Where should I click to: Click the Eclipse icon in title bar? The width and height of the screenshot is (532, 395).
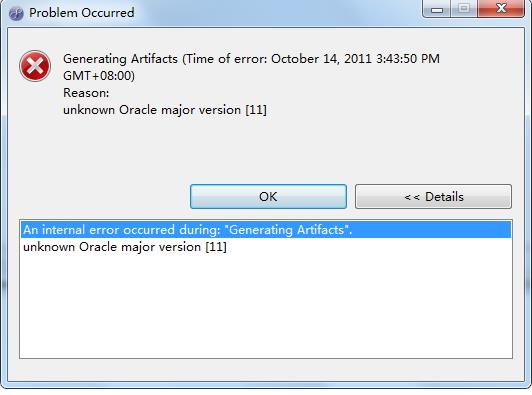(16, 14)
